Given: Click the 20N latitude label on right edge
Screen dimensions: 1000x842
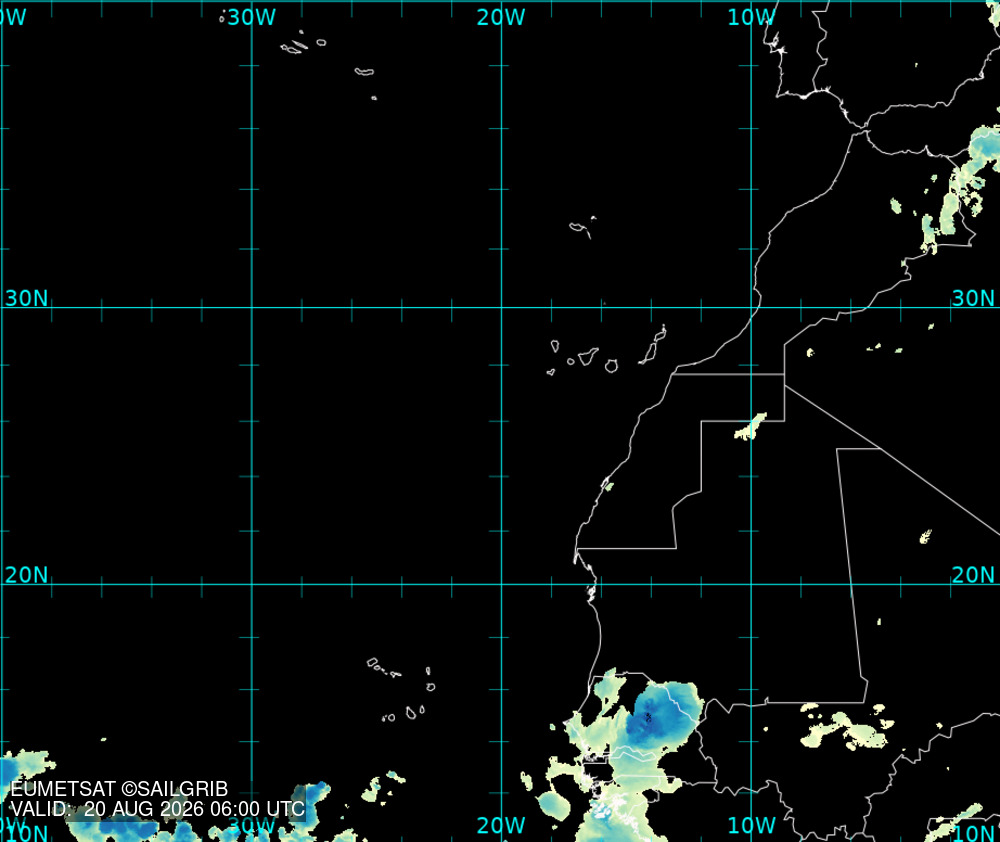Looking at the screenshot, I should pos(973,575).
